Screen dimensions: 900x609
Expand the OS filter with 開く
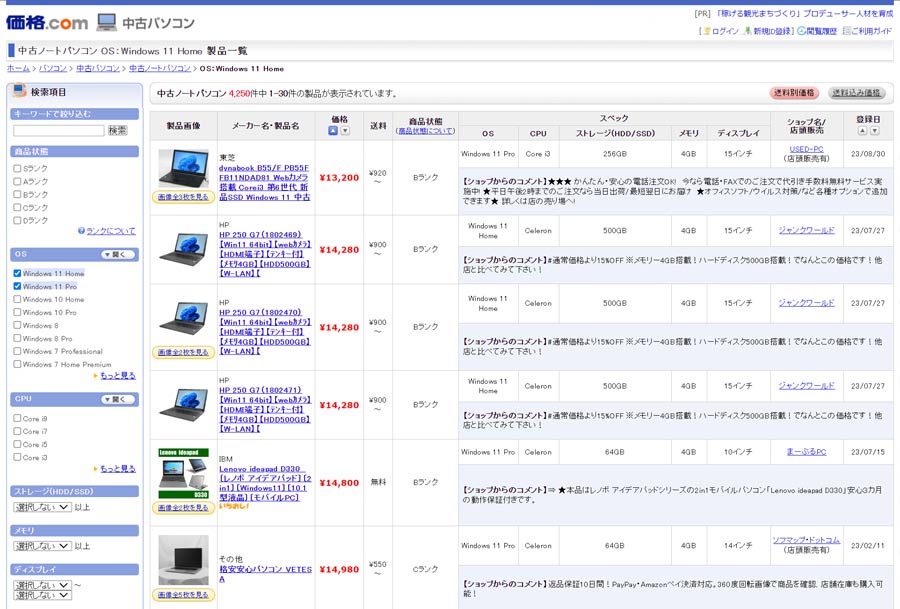[x=118, y=254]
